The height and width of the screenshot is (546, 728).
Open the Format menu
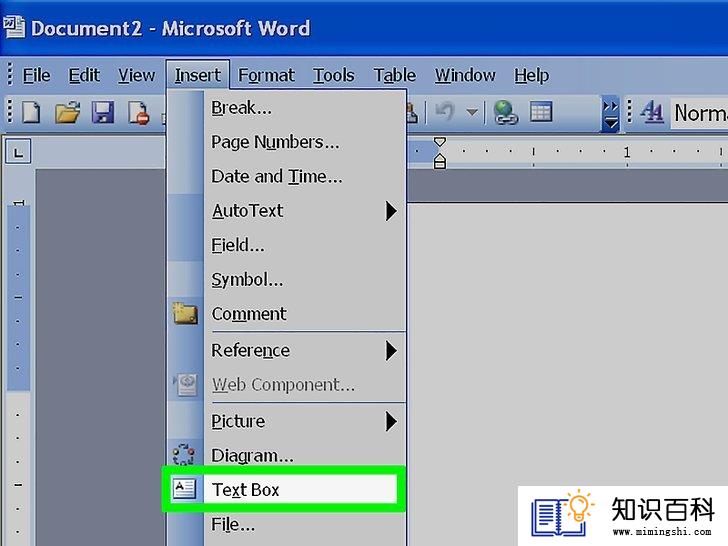266,75
